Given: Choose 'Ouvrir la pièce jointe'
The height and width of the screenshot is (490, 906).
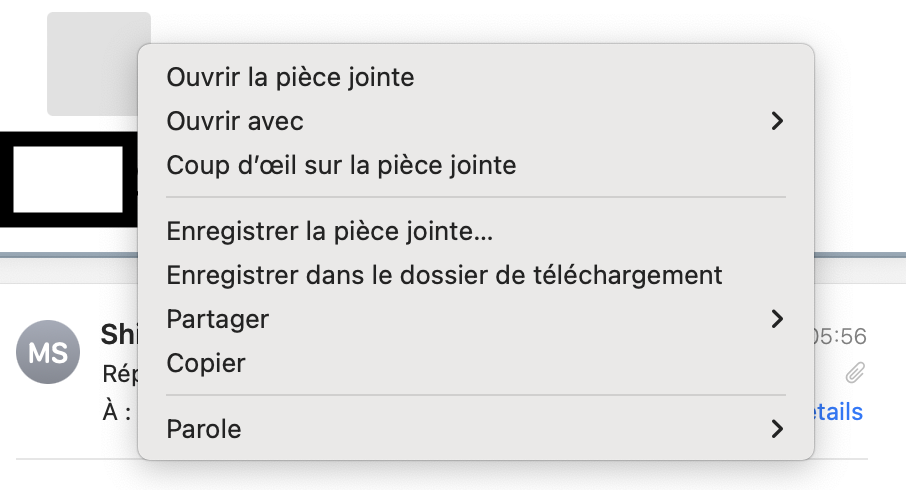Looking at the screenshot, I should point(290,77).
